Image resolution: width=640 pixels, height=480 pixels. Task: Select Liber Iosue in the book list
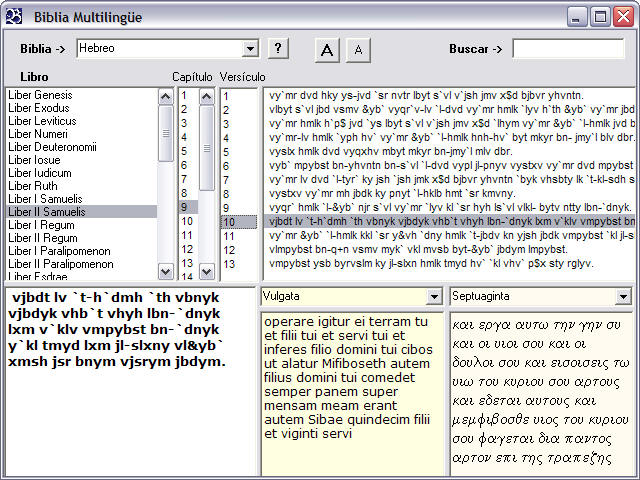tap(82, 160)
